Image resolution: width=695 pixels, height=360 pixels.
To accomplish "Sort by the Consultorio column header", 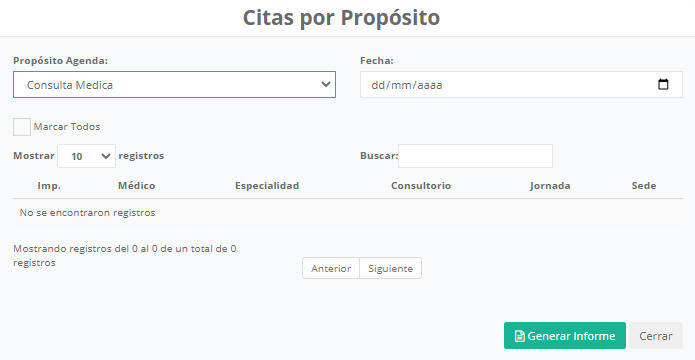I will [x=421, y=186].
